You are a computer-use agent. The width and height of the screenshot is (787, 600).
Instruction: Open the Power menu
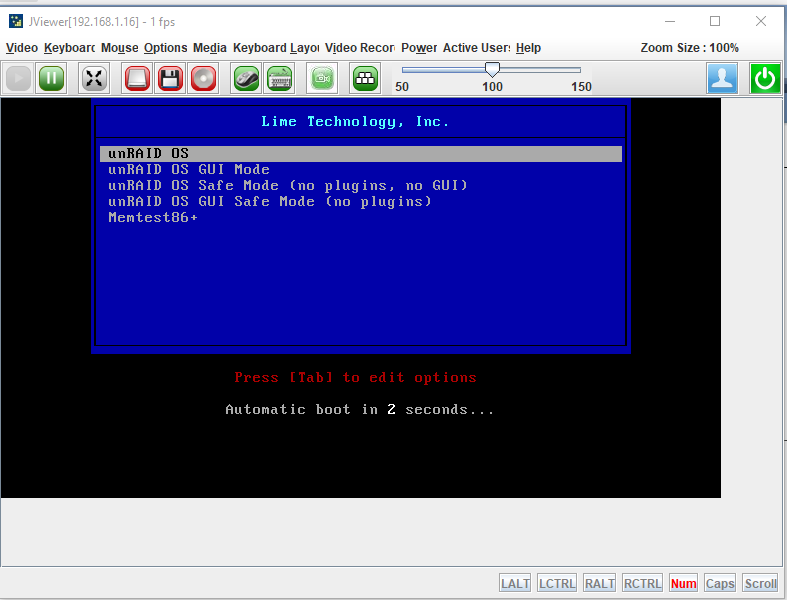419,48
